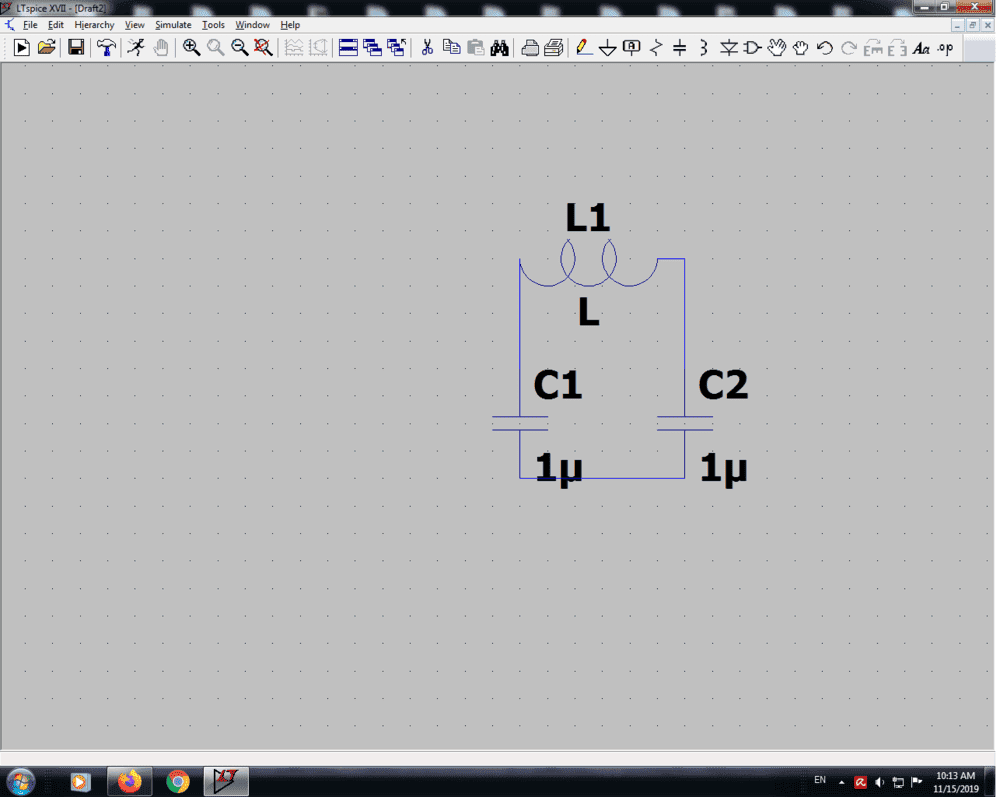This screenshot has width=1000, height=797.
Task: Click the Zoom In magnifier
Action: [x=191, y=47]
